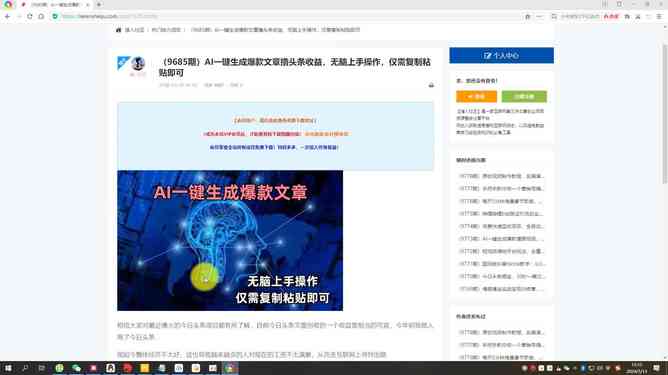This screenshot has height=375, width=668.
Task: Click the 'AI一键生成爆款文章' banner image
Action: 230,240
